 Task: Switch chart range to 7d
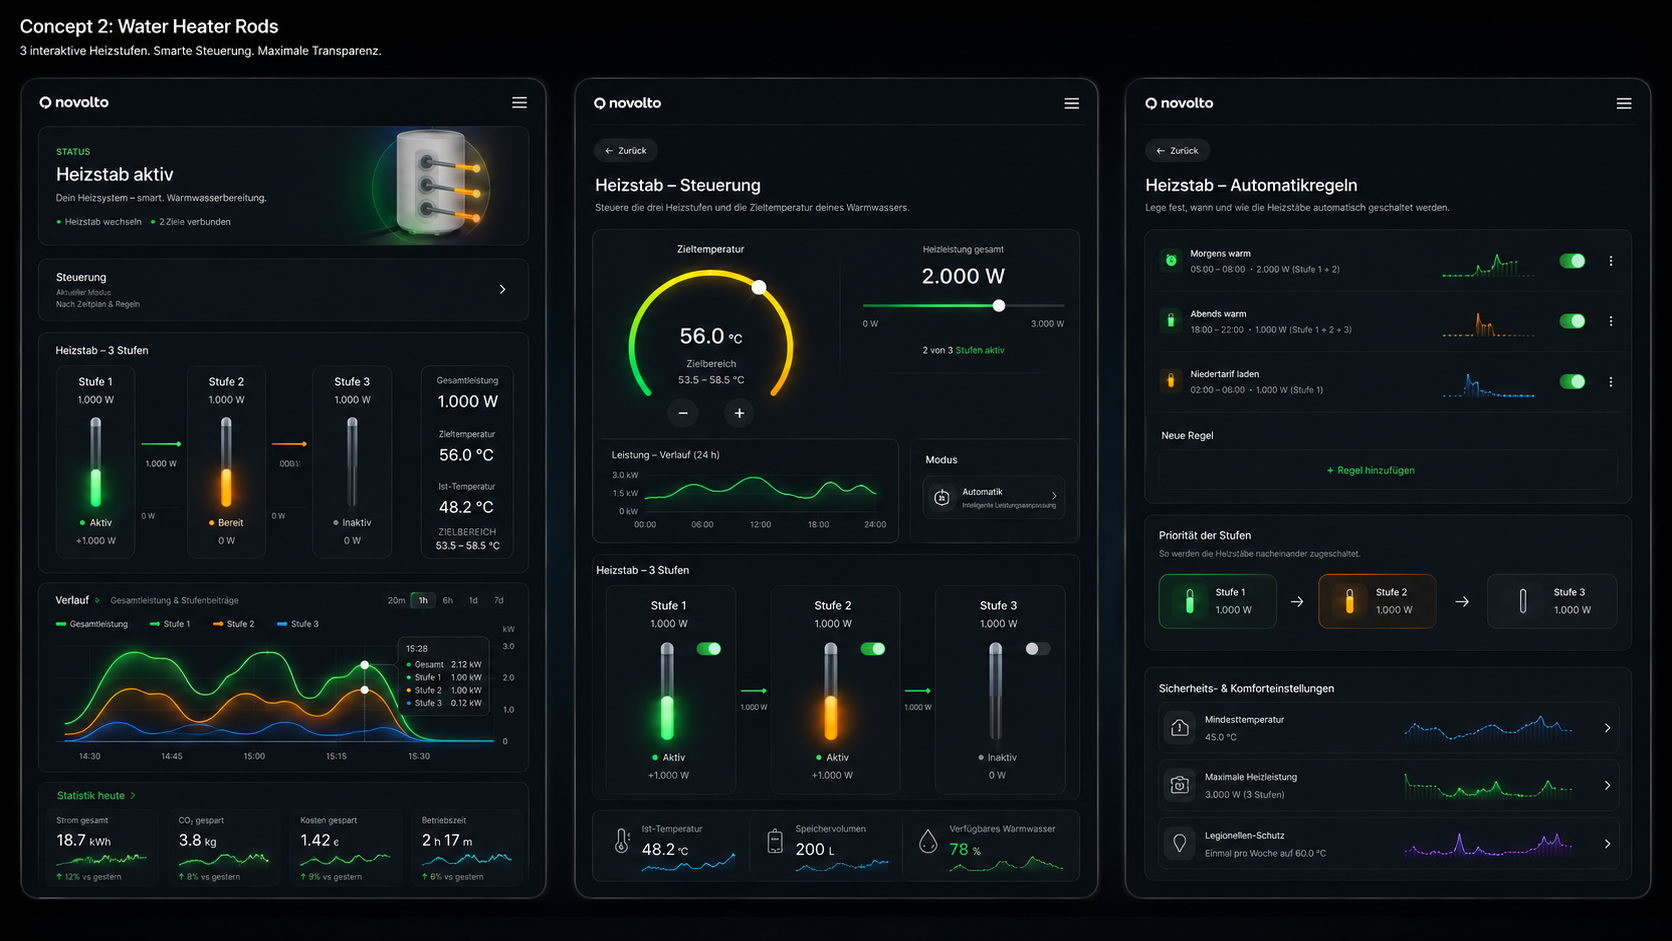coord(499,601)
